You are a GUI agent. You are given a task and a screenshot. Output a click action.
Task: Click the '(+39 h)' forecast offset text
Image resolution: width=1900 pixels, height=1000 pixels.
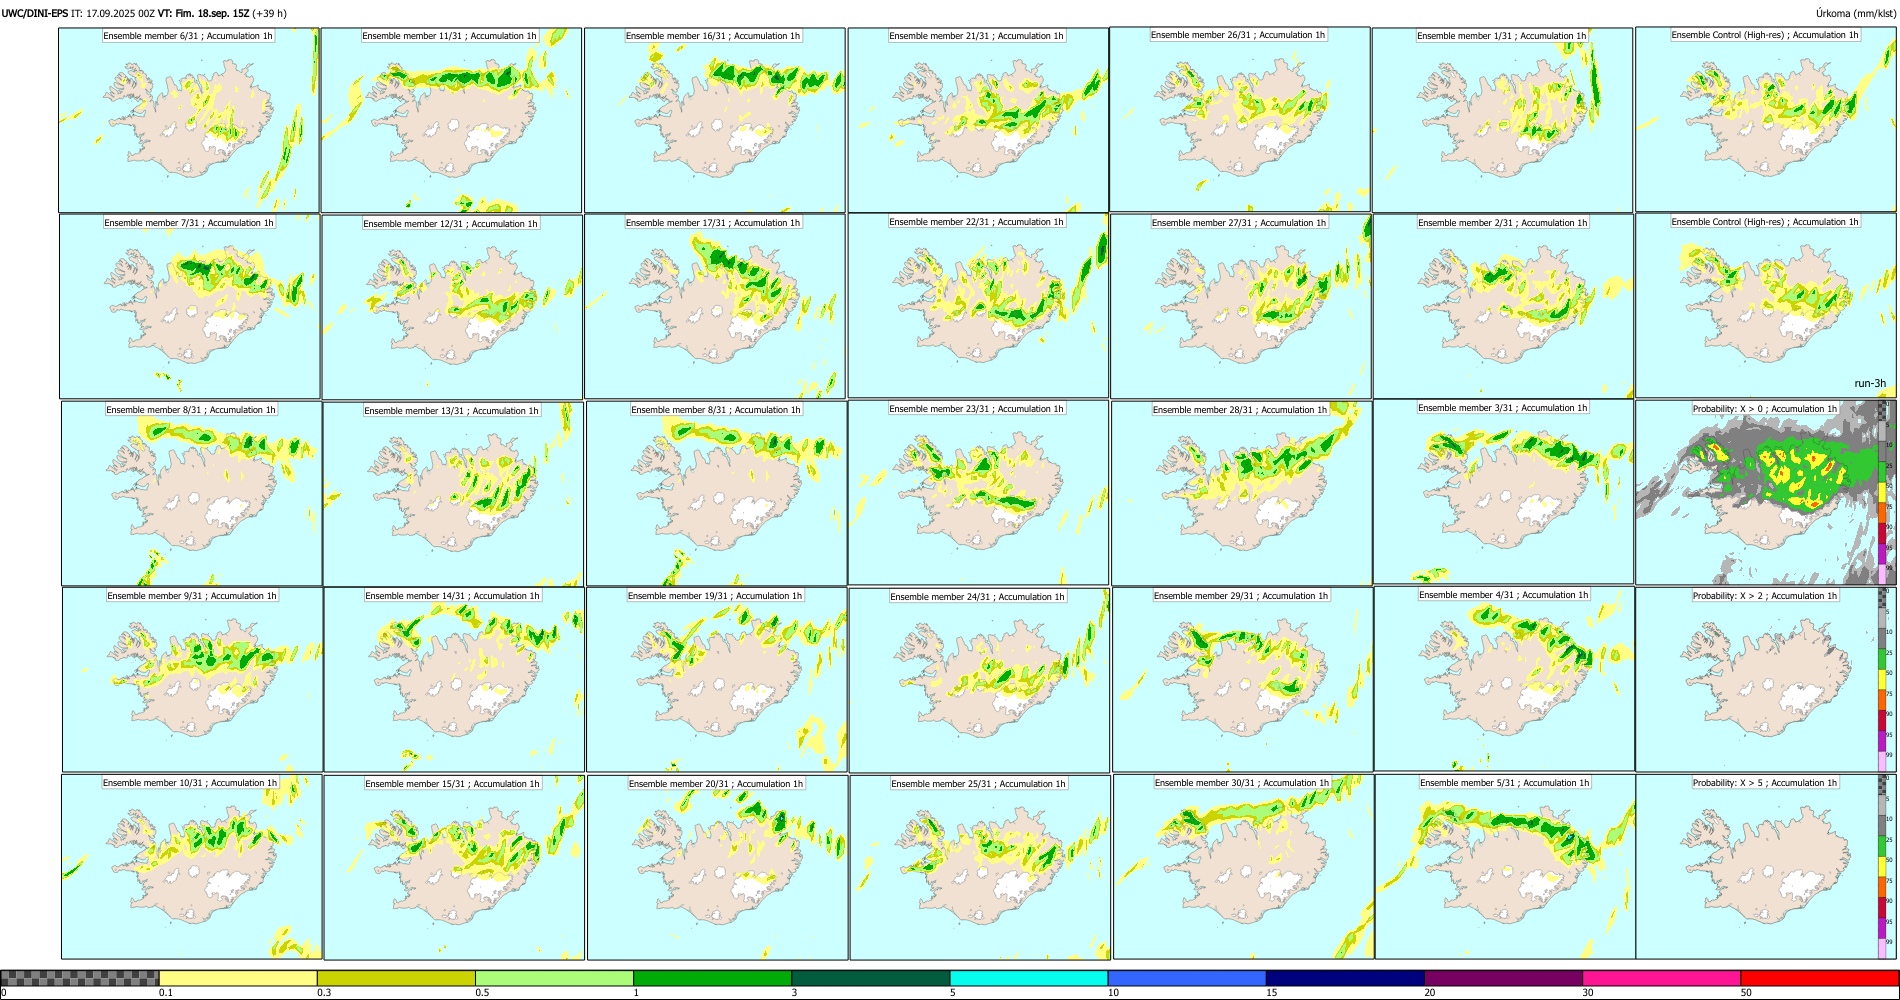(270, 14)
